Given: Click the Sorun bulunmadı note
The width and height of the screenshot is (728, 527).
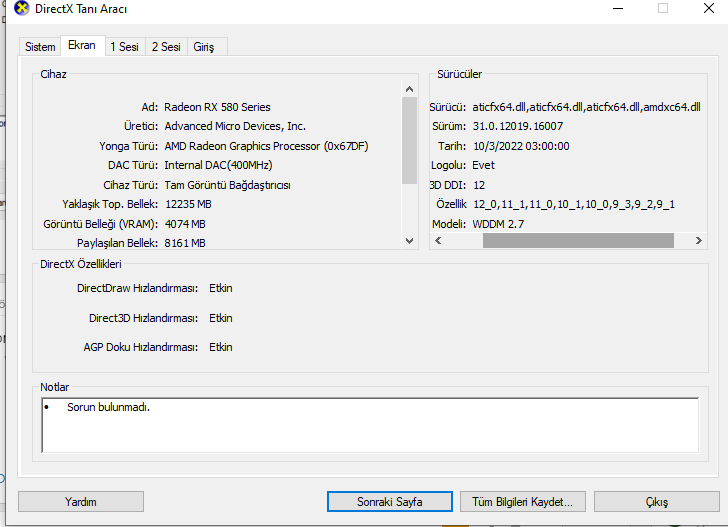Looking at the screenshot, I should pyautogui.click(x=108, y=407).
